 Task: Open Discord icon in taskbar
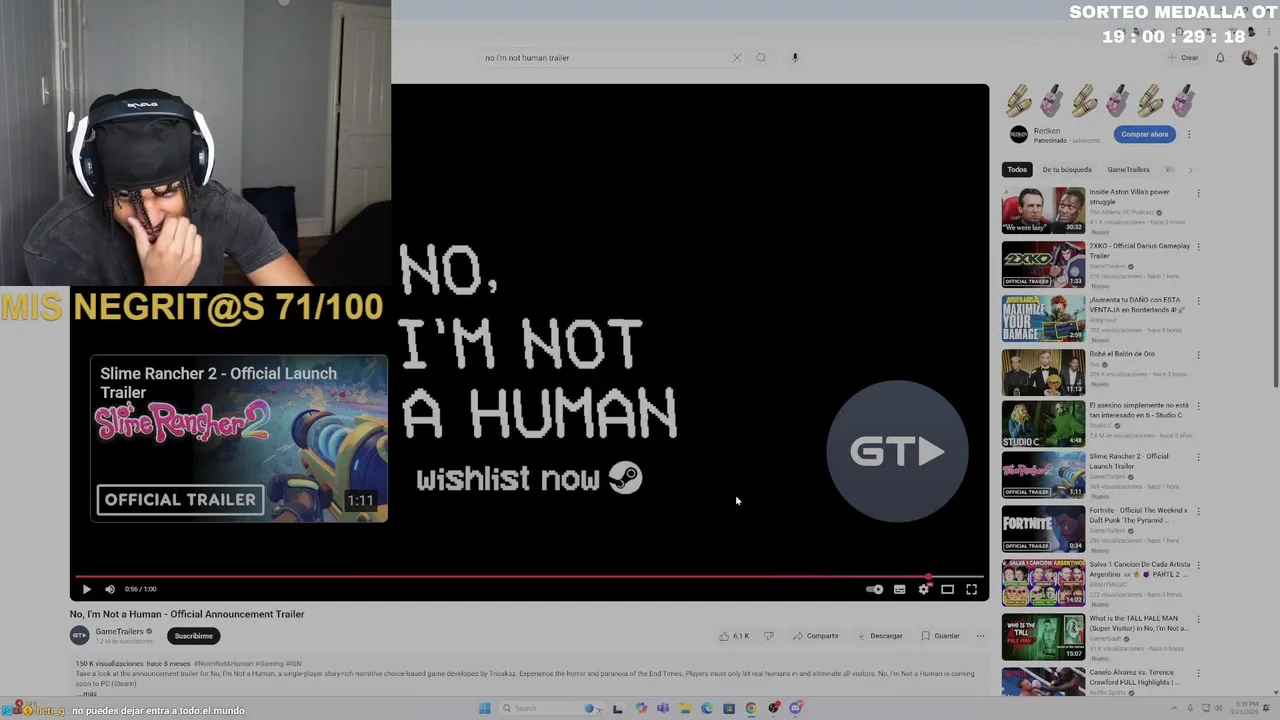pyautogui.click(x=796, y=708)
